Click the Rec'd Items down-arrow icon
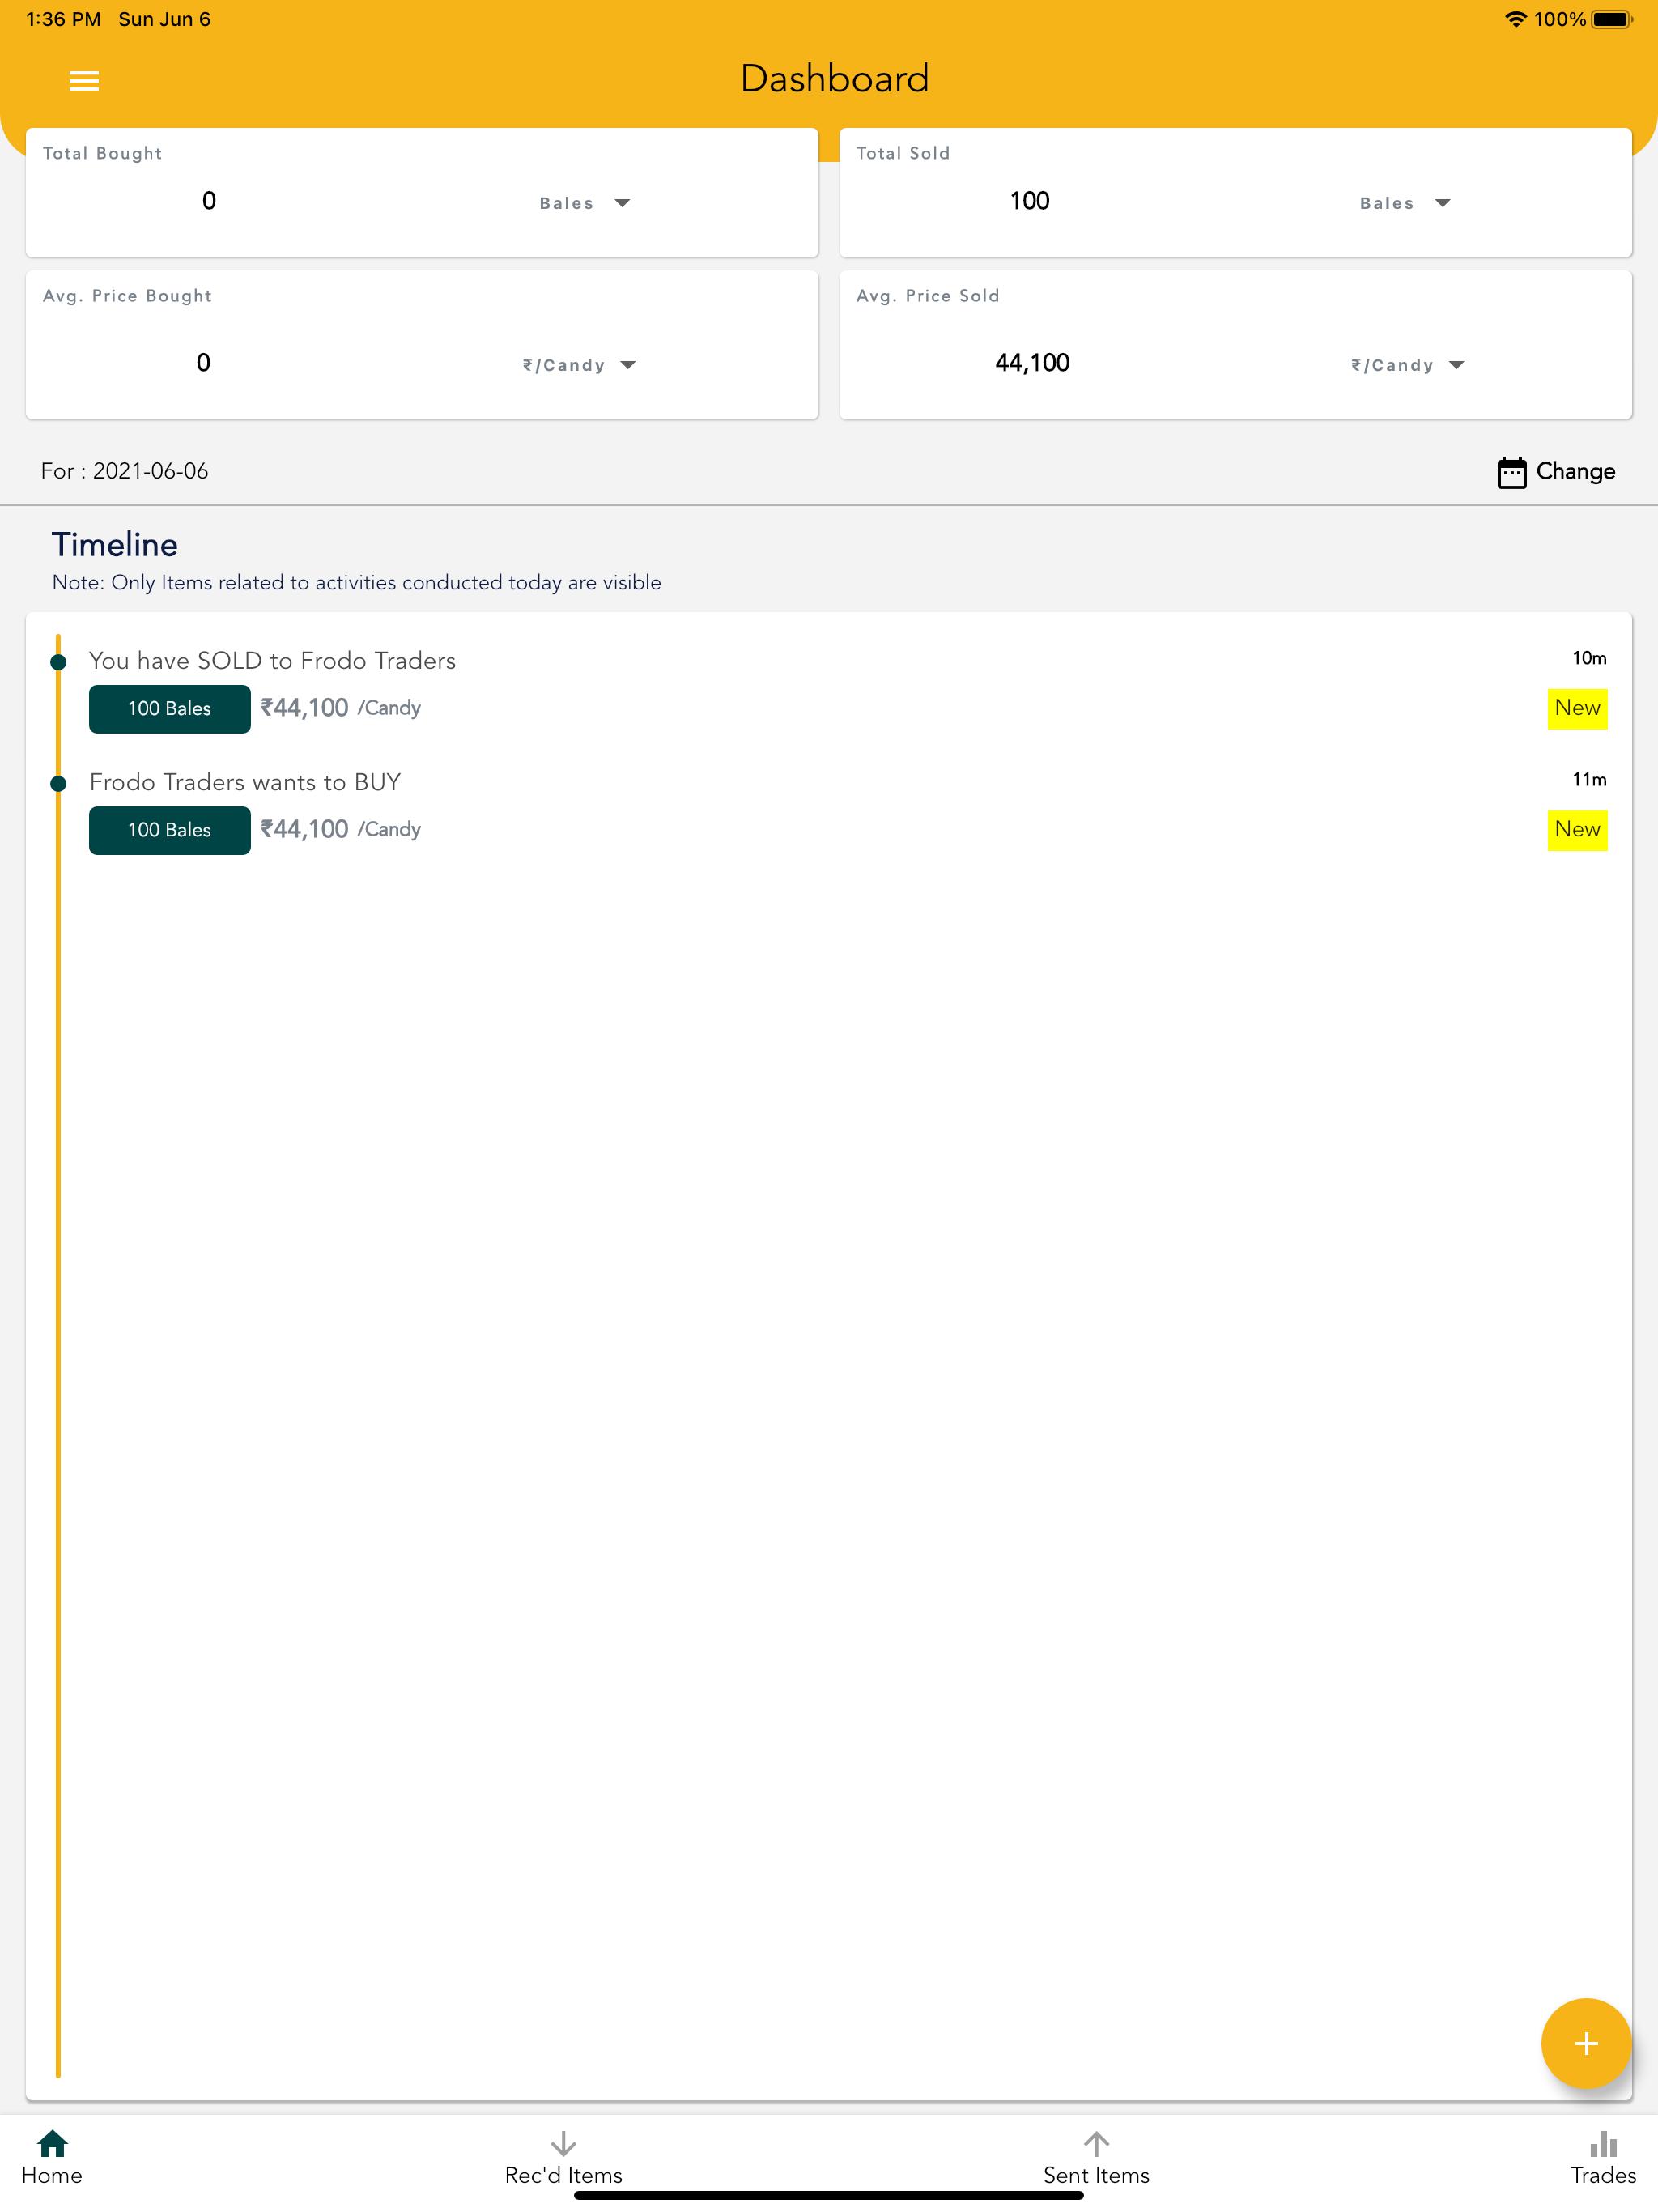This screenshot has width=1658, height=2212. point(563,2143)
